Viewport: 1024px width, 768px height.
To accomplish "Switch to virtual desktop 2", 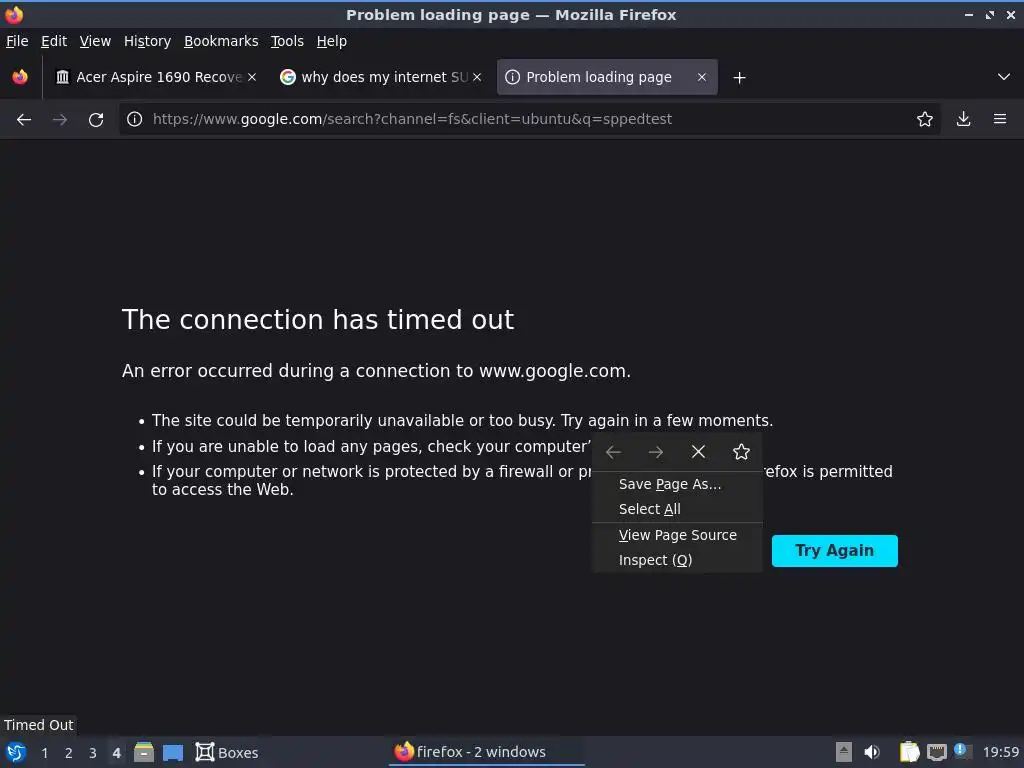I will (69, 753).
